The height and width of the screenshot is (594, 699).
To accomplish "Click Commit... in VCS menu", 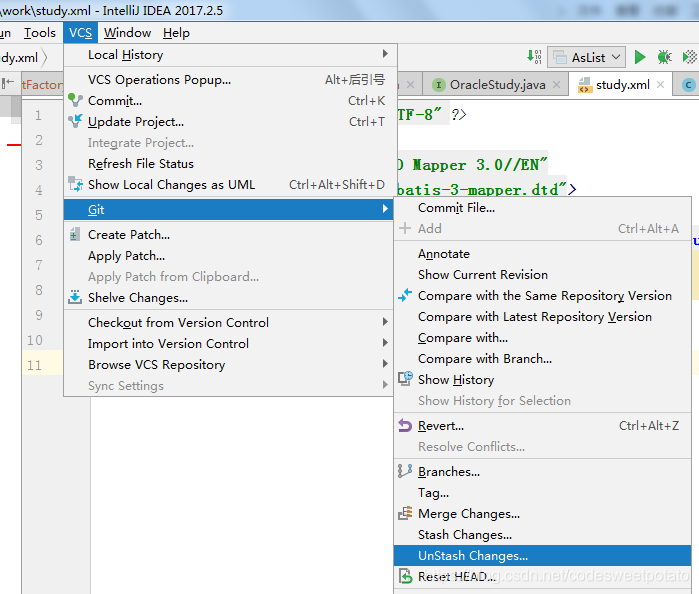I will (230, 101).
